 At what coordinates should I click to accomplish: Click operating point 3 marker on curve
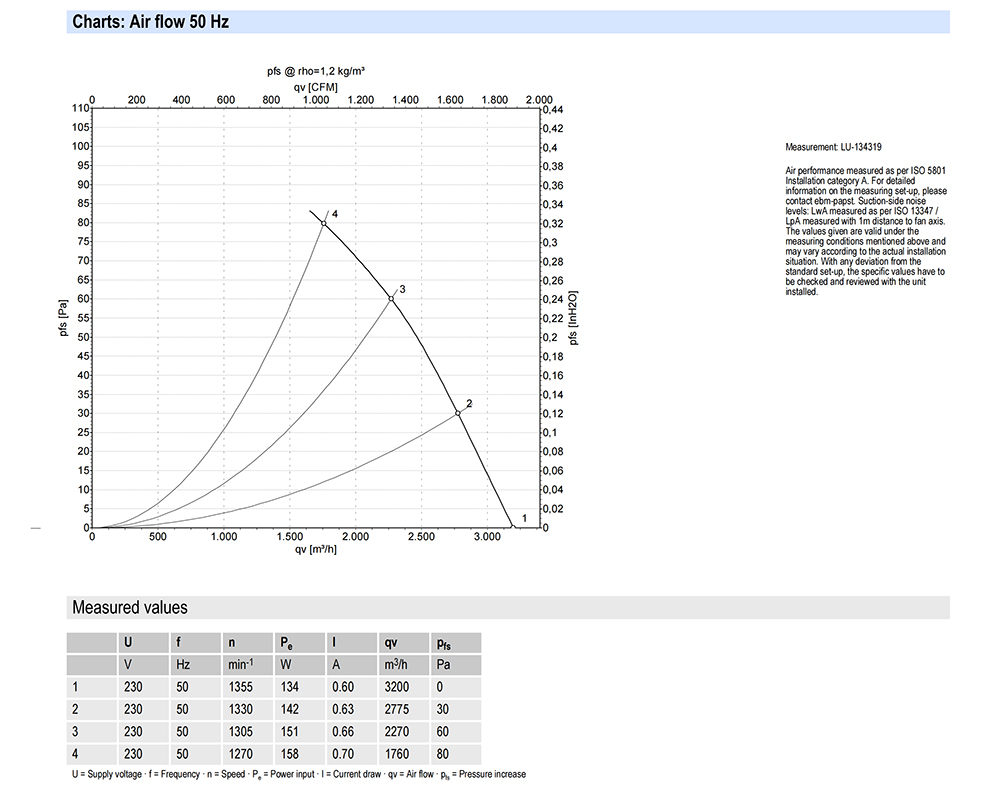click(391, 298)
